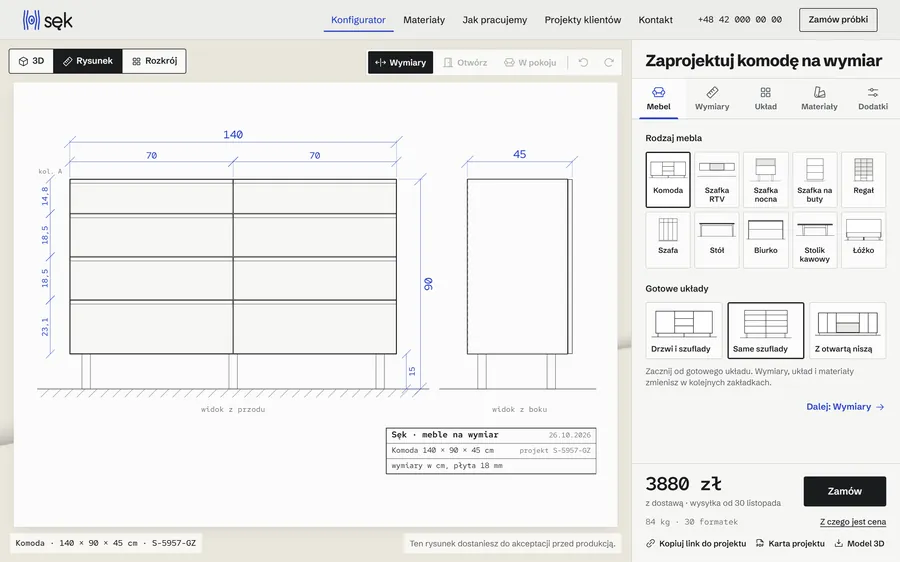Click the W pokoju room view button
This screenshot has width=900, height=562.
[x=530, y=63]
